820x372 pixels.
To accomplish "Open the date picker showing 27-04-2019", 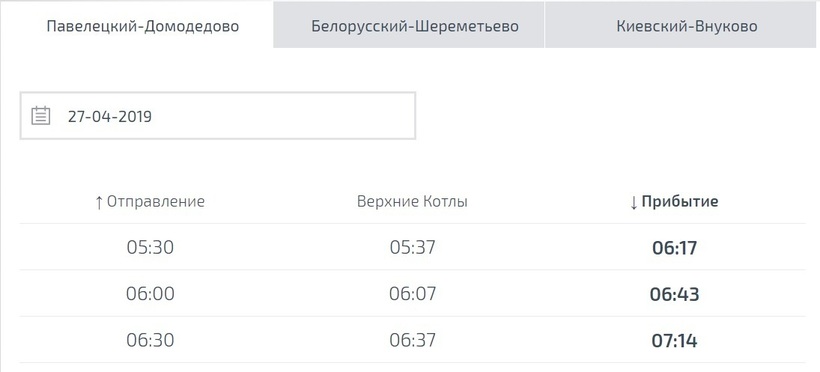I will coord(218,116).
